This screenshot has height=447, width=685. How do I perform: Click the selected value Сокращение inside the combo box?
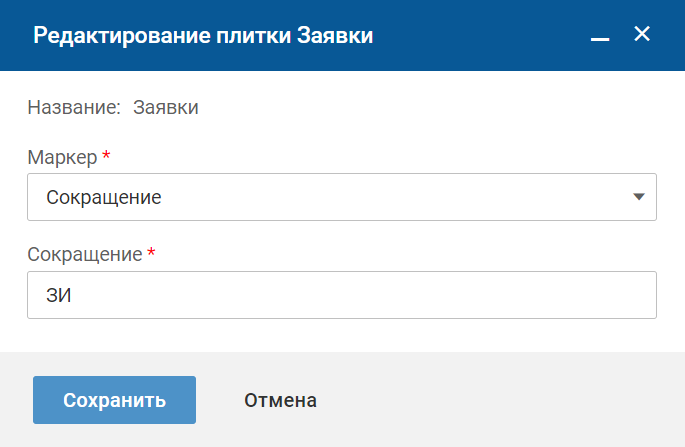tap(104, 197)
